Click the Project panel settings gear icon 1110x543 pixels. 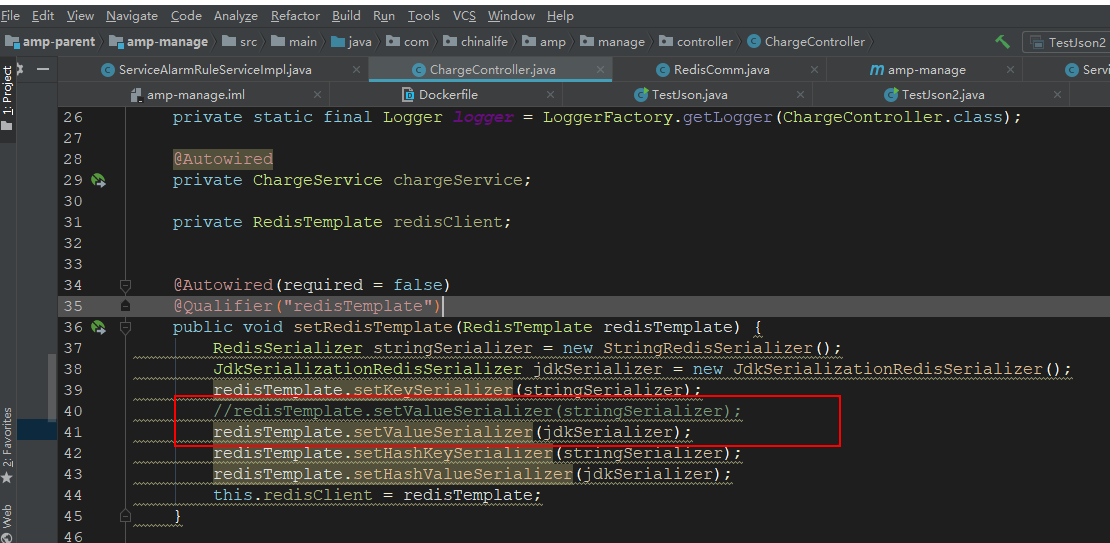click(x=21, y=69)
